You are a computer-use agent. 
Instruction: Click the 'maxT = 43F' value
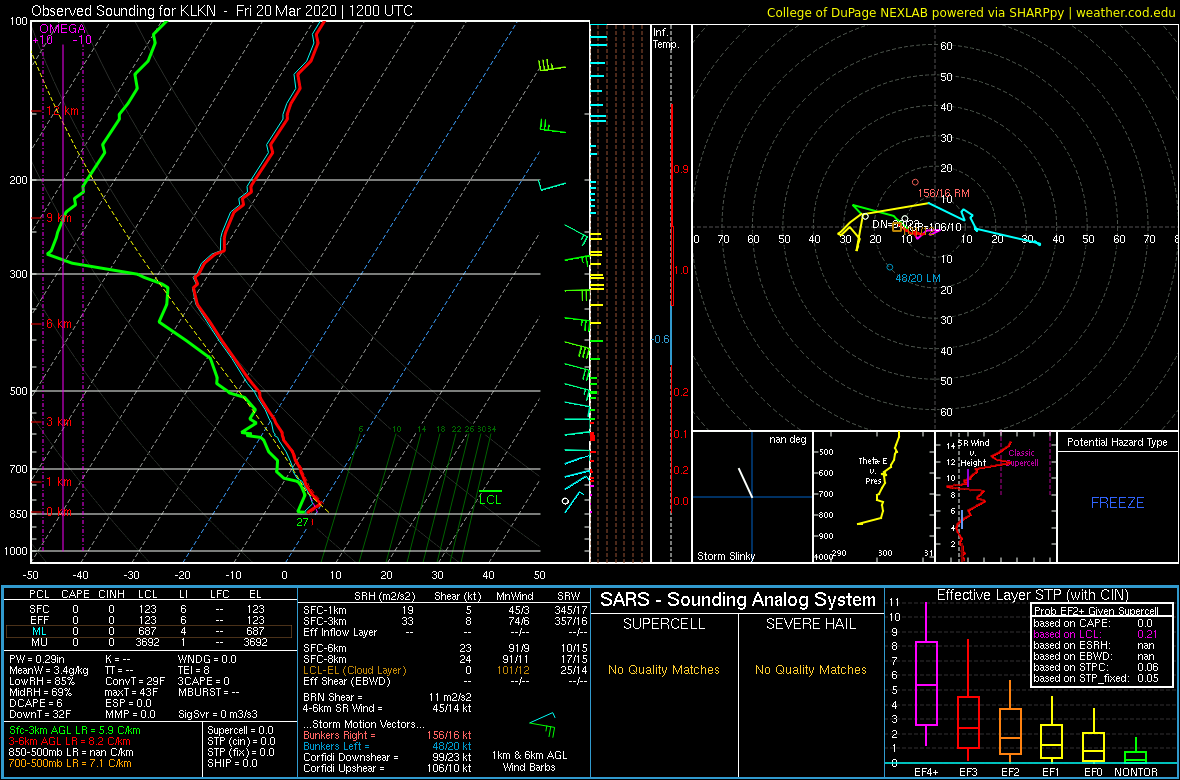click(x=132, y=692)
